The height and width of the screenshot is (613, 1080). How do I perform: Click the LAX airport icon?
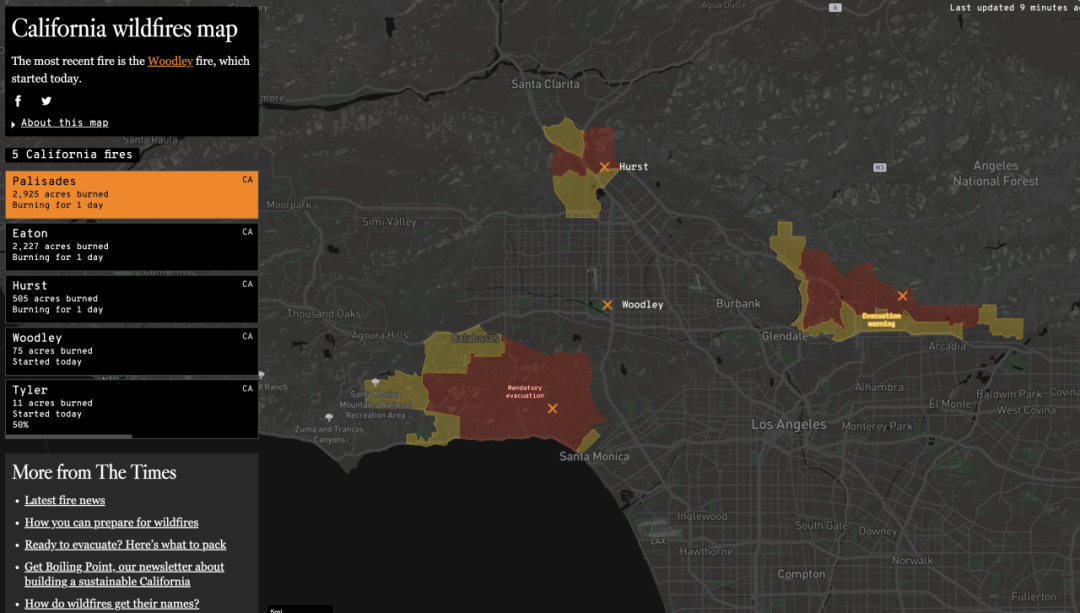coord(658,530)
